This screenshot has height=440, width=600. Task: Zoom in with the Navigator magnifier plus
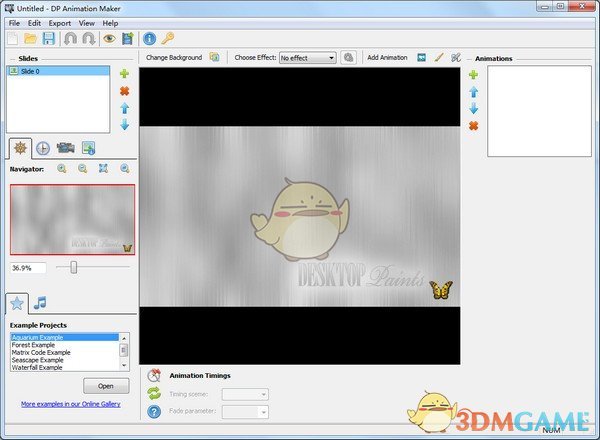pos(62,168)
